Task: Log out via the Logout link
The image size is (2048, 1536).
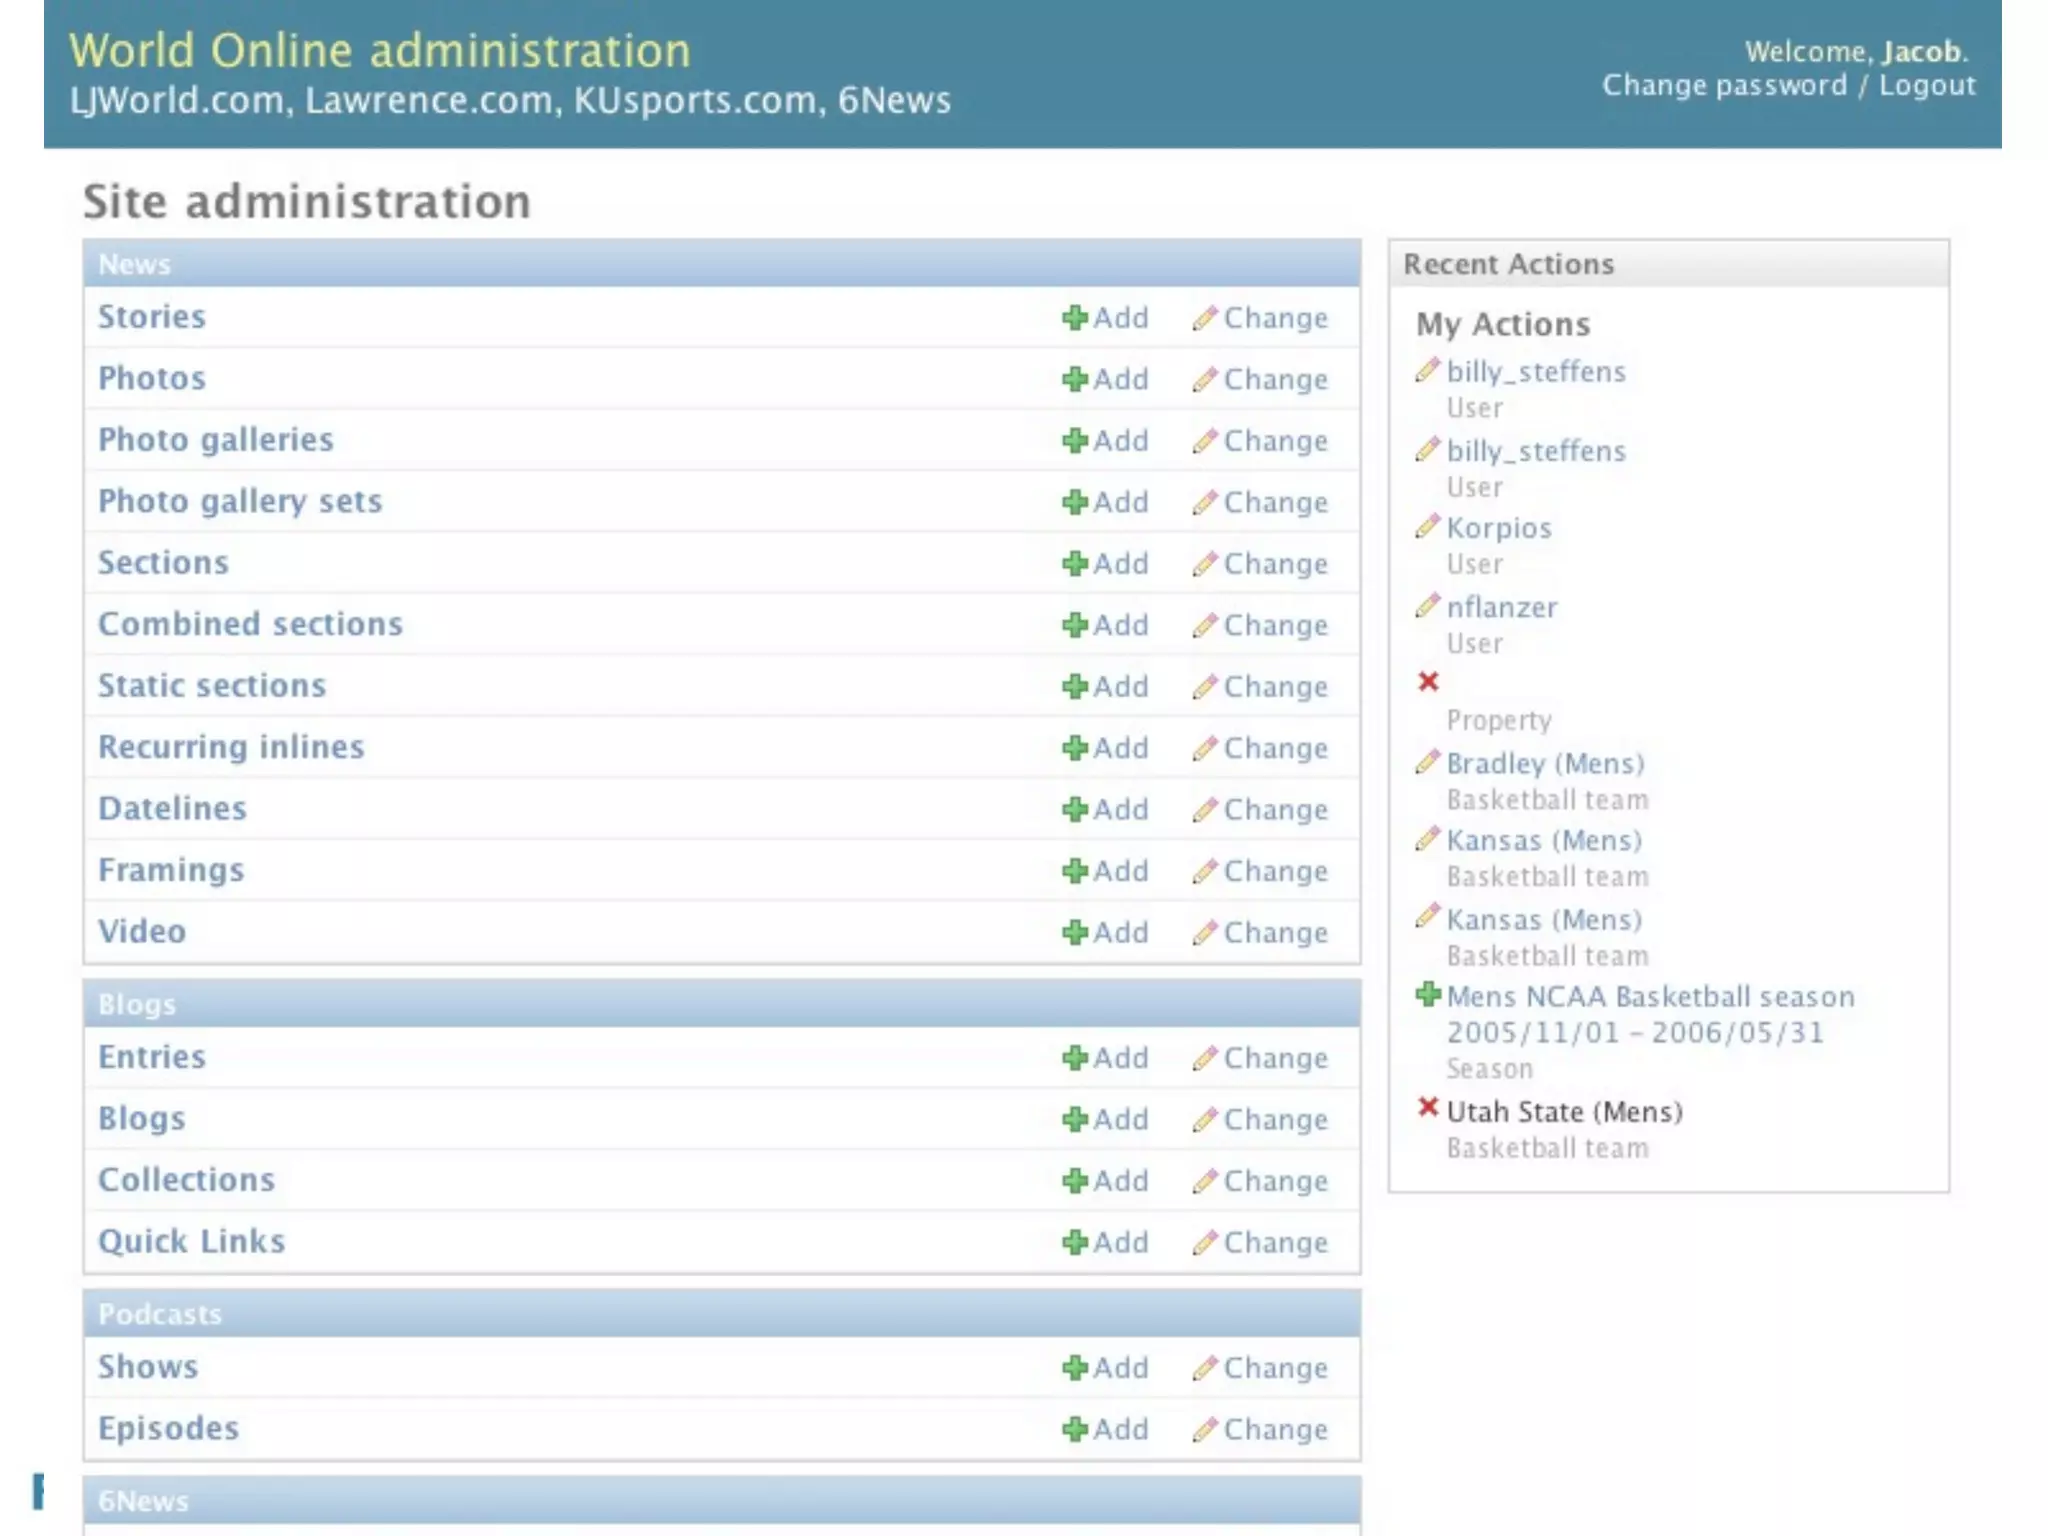Action: click(x=1927, y=86)
